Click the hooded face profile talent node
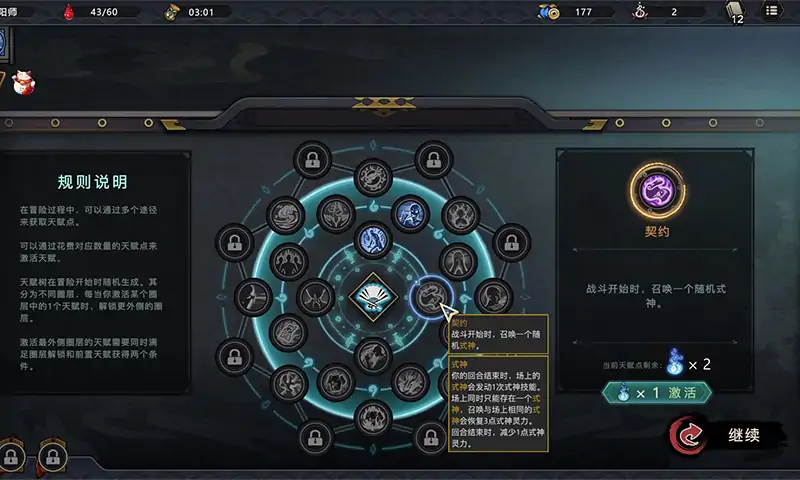This screenshot has width=800, height=480. [494, 297]
